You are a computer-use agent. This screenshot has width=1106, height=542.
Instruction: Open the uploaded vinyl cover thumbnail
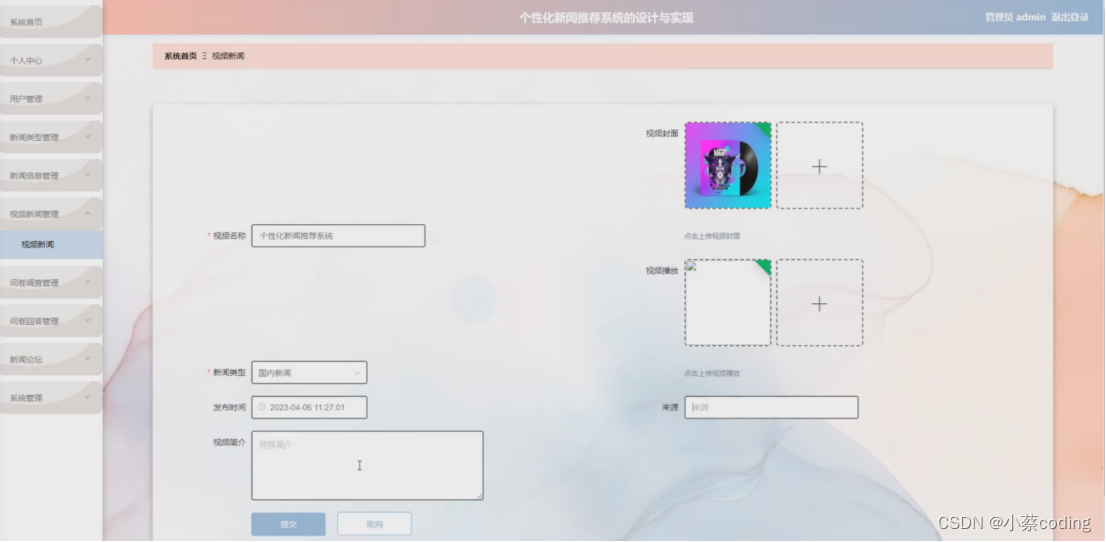point(727,166)
